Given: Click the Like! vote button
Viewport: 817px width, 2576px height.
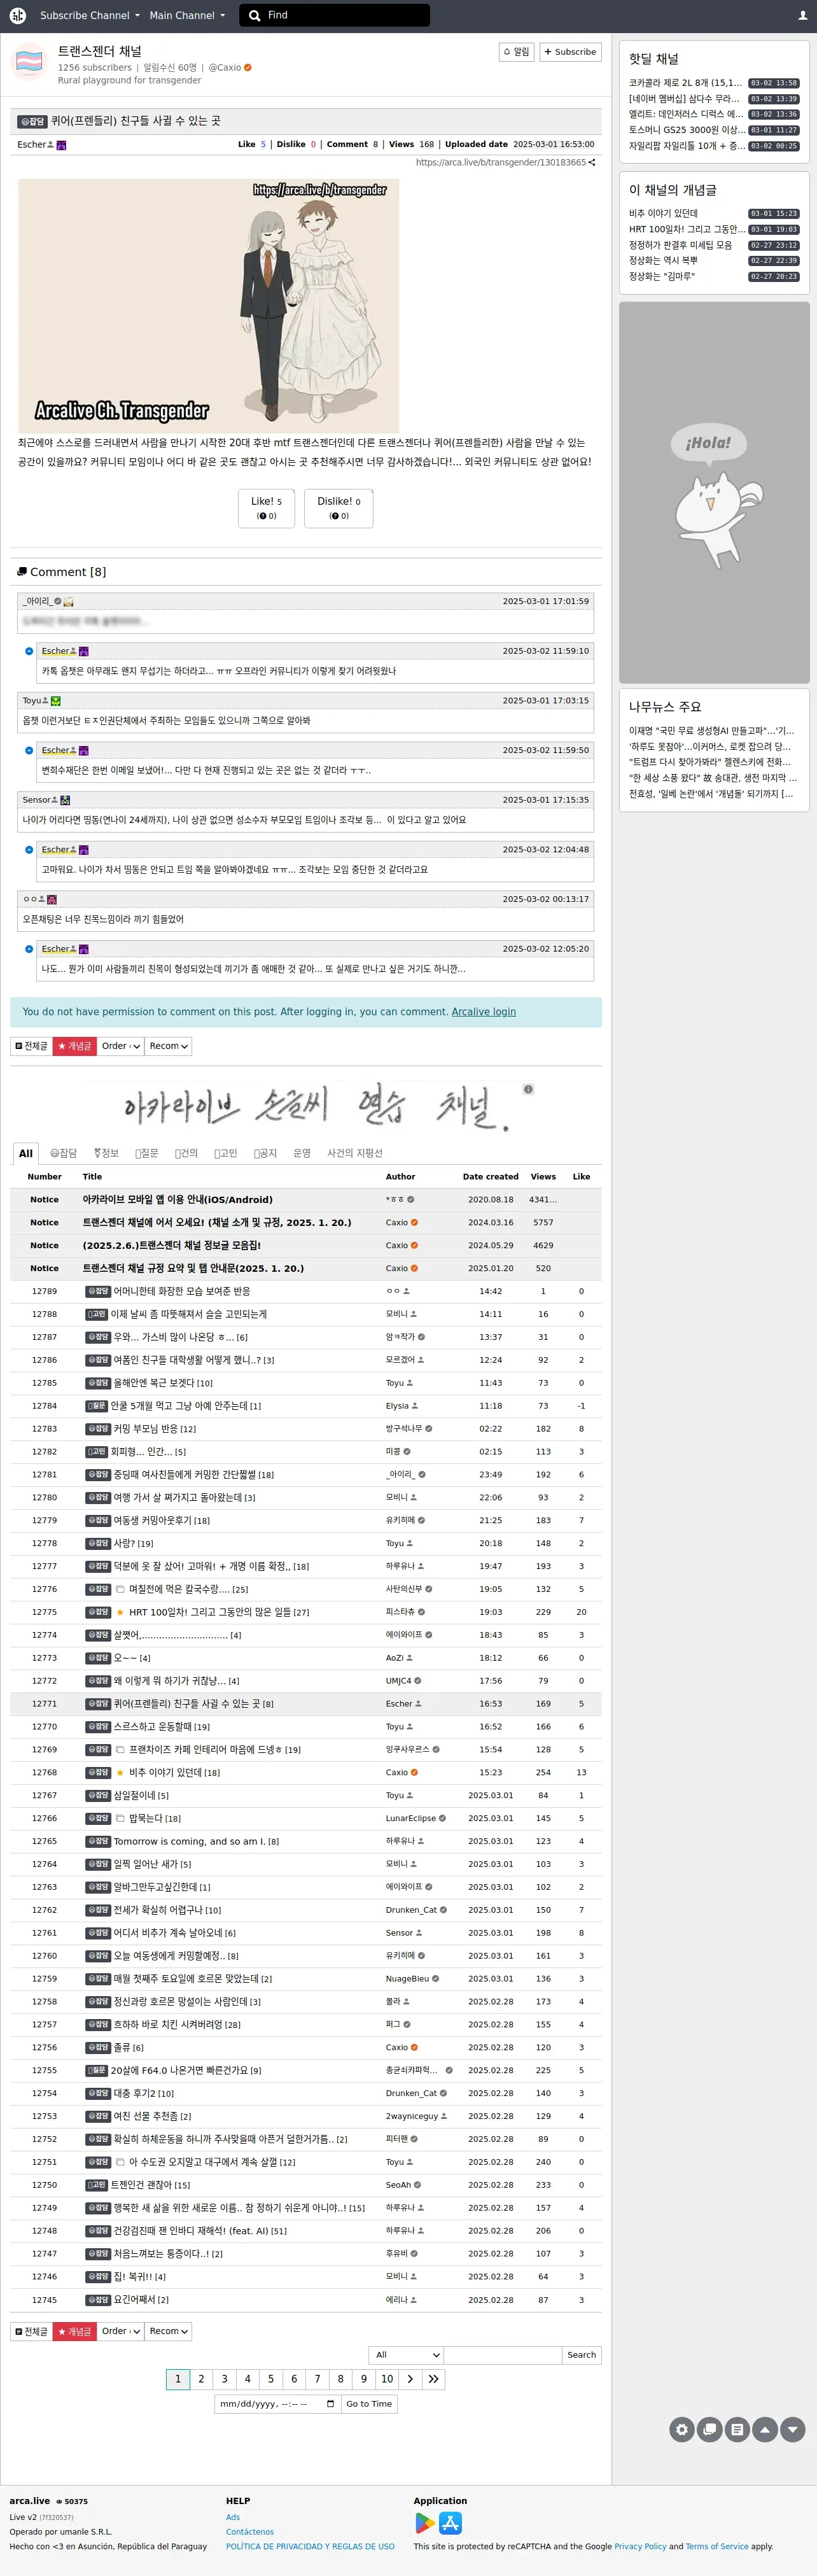Looking at the screenshot, I should coord(266,508).
